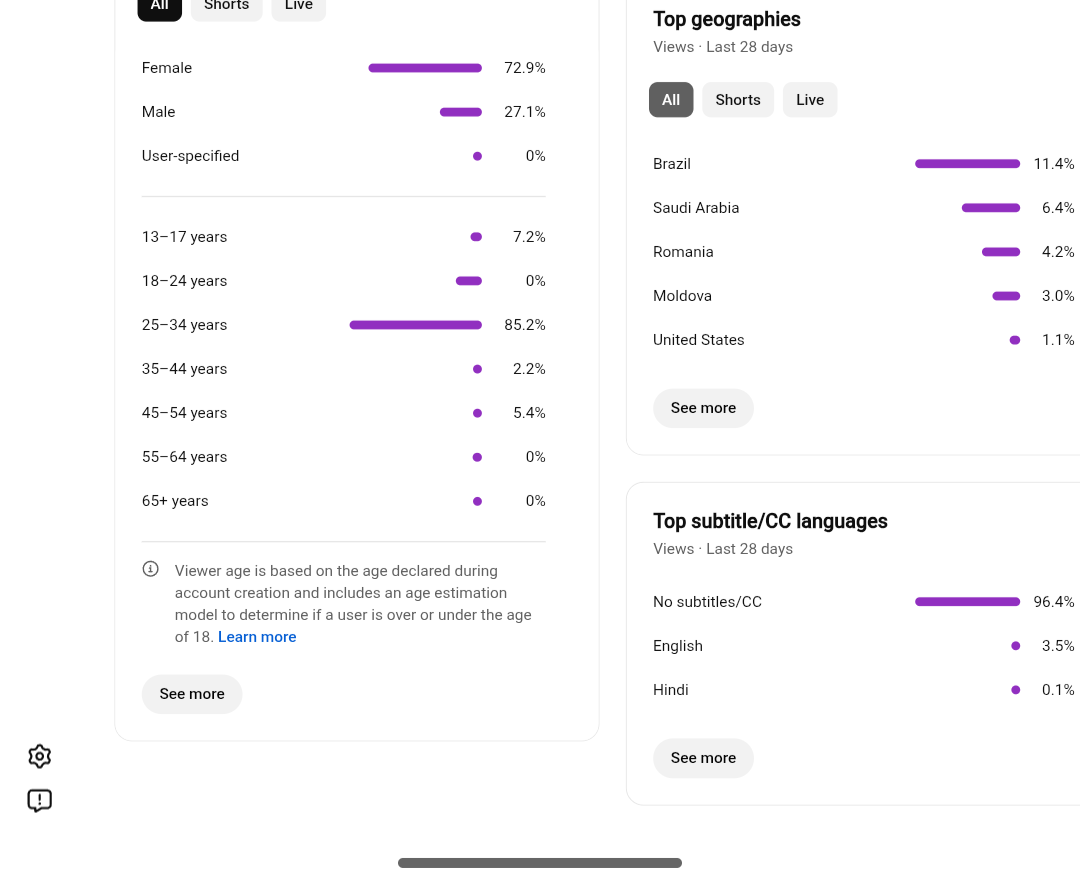Screen dimensions: 1080x894
Task: Open the Learn more link
Action: (x=257, y=637)
